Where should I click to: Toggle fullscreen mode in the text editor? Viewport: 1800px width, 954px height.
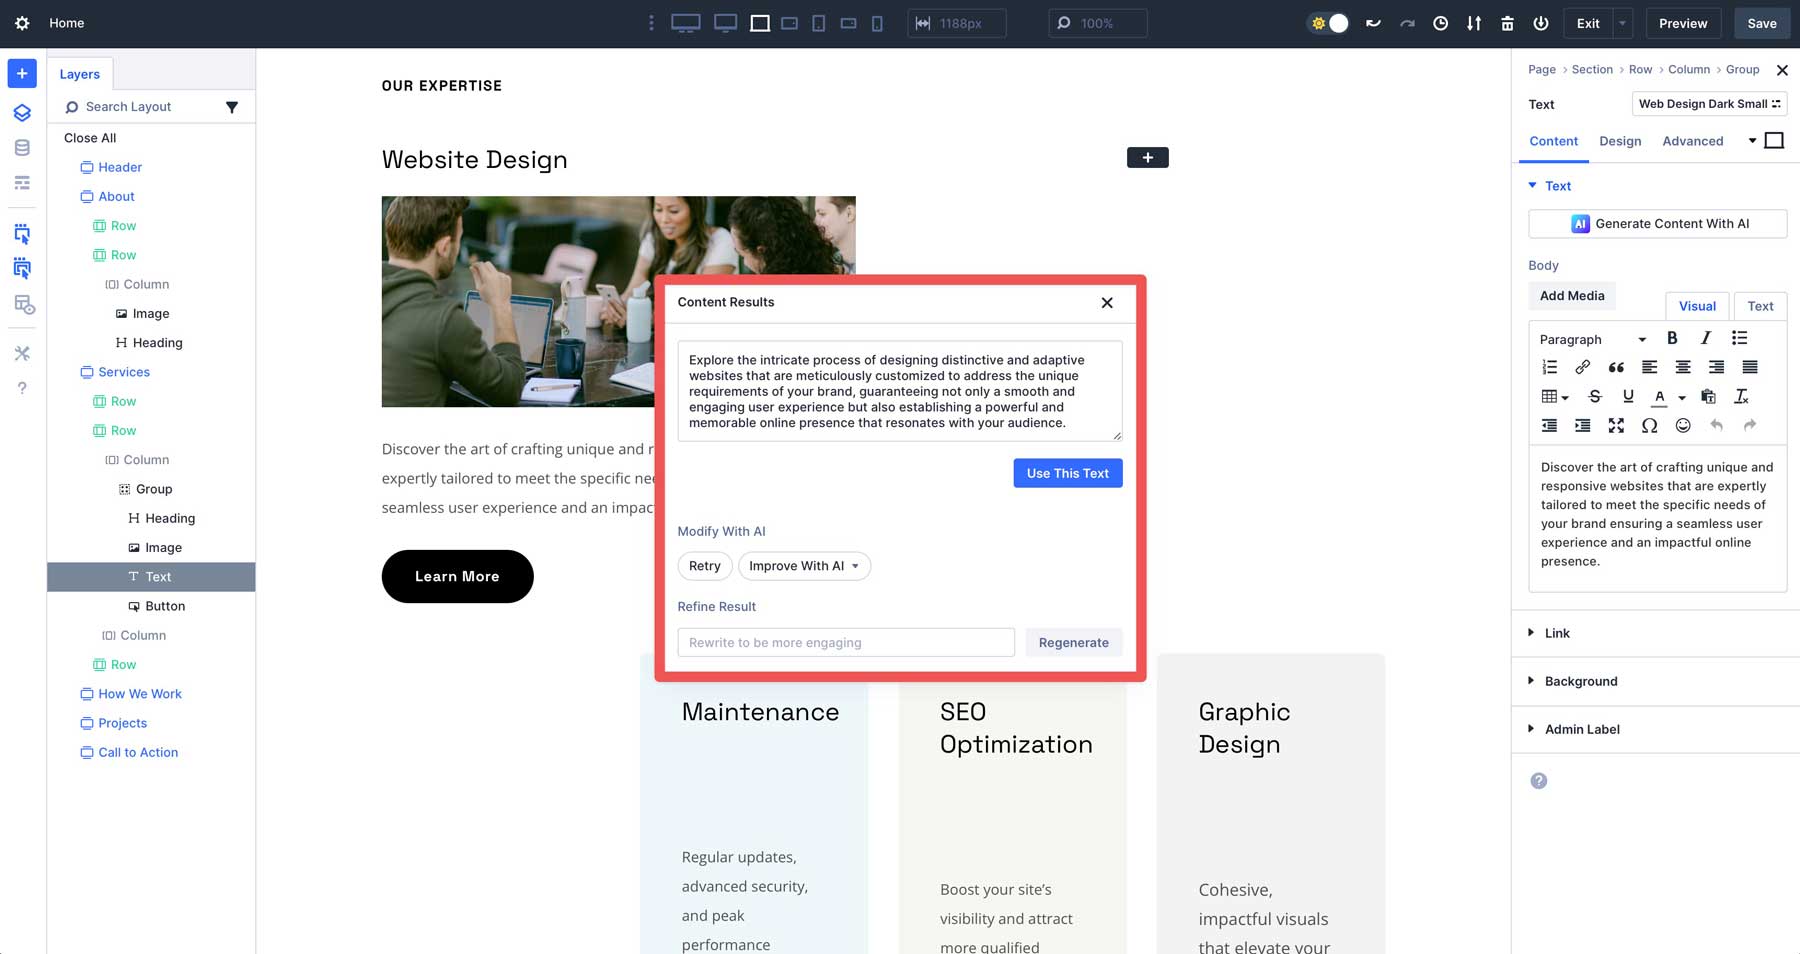tap(1617, 425)
